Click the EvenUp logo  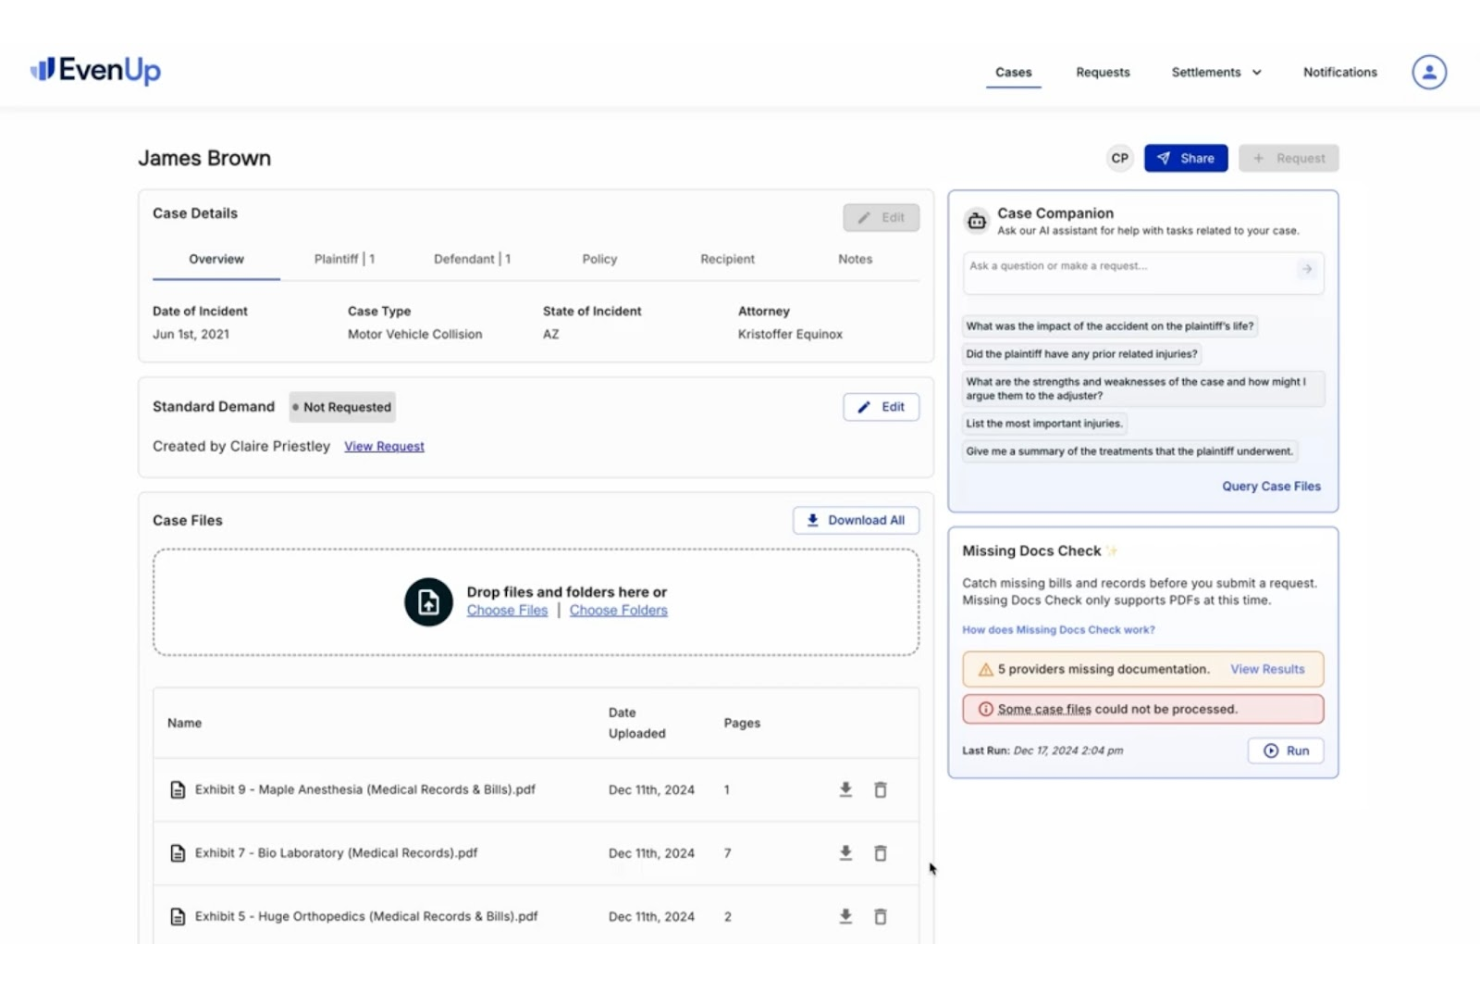tap(96, 70)
